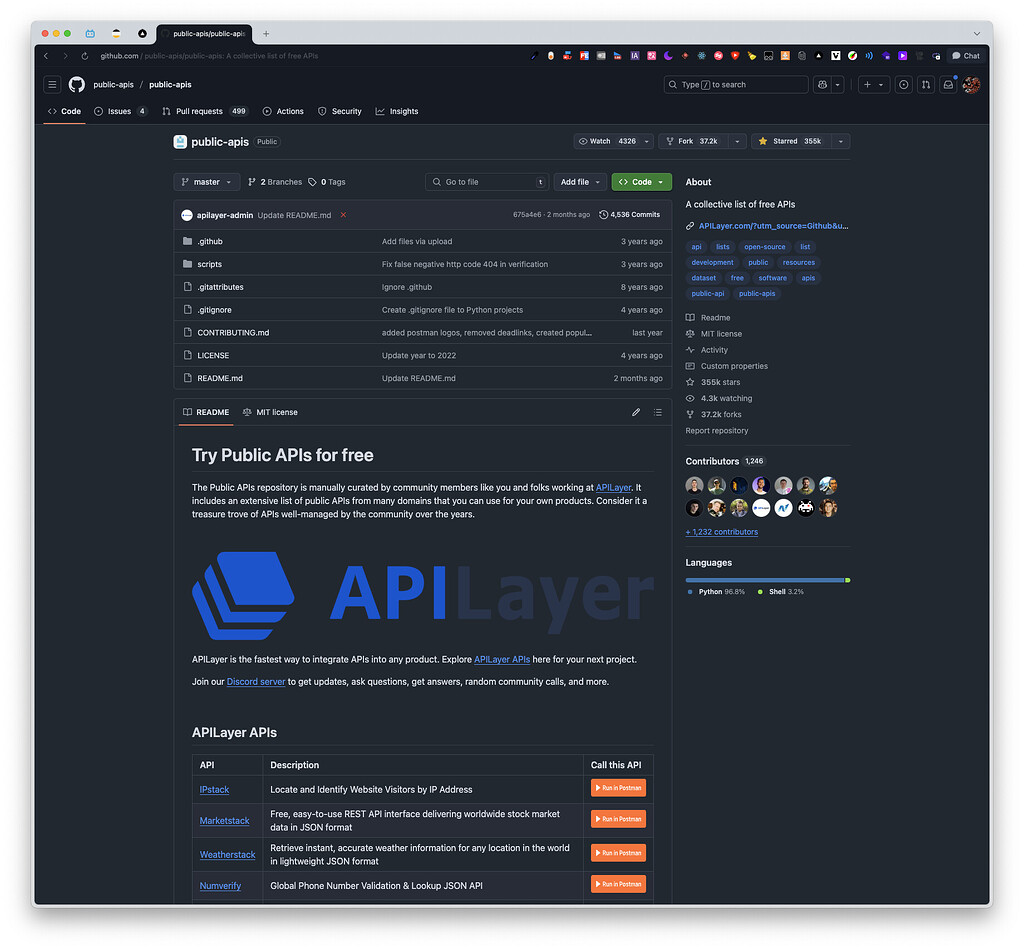Open the + 1,232 contributors link

coord(722,532)
